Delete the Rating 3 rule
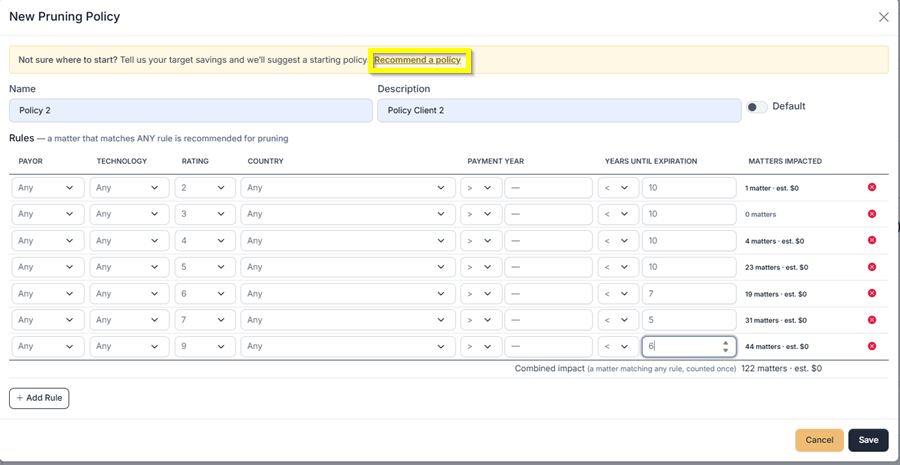This screenshot has height=465, width=900. (872, 214)
